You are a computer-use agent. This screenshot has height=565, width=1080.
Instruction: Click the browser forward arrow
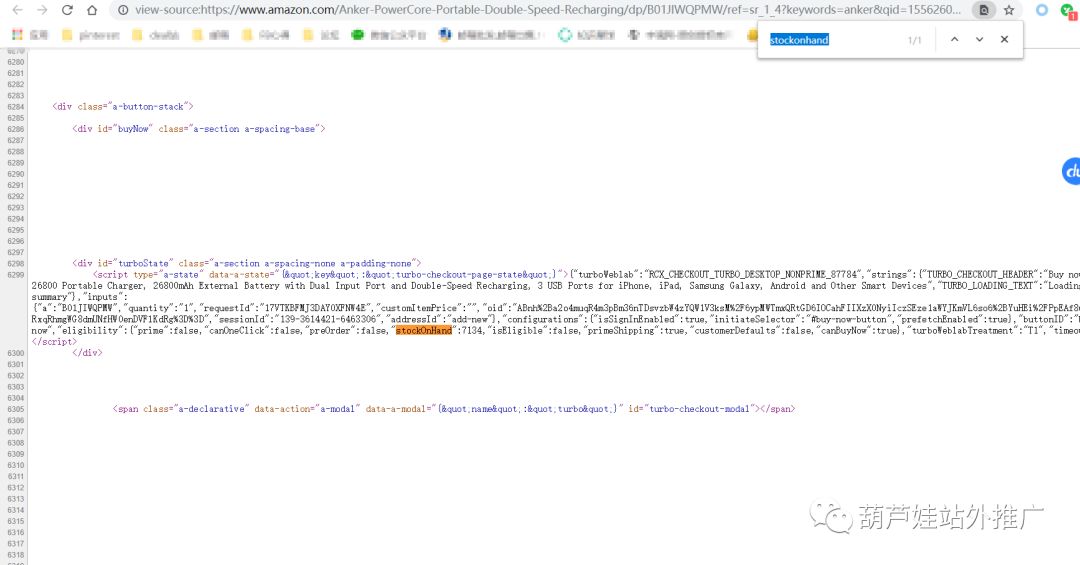pos(42,10)
